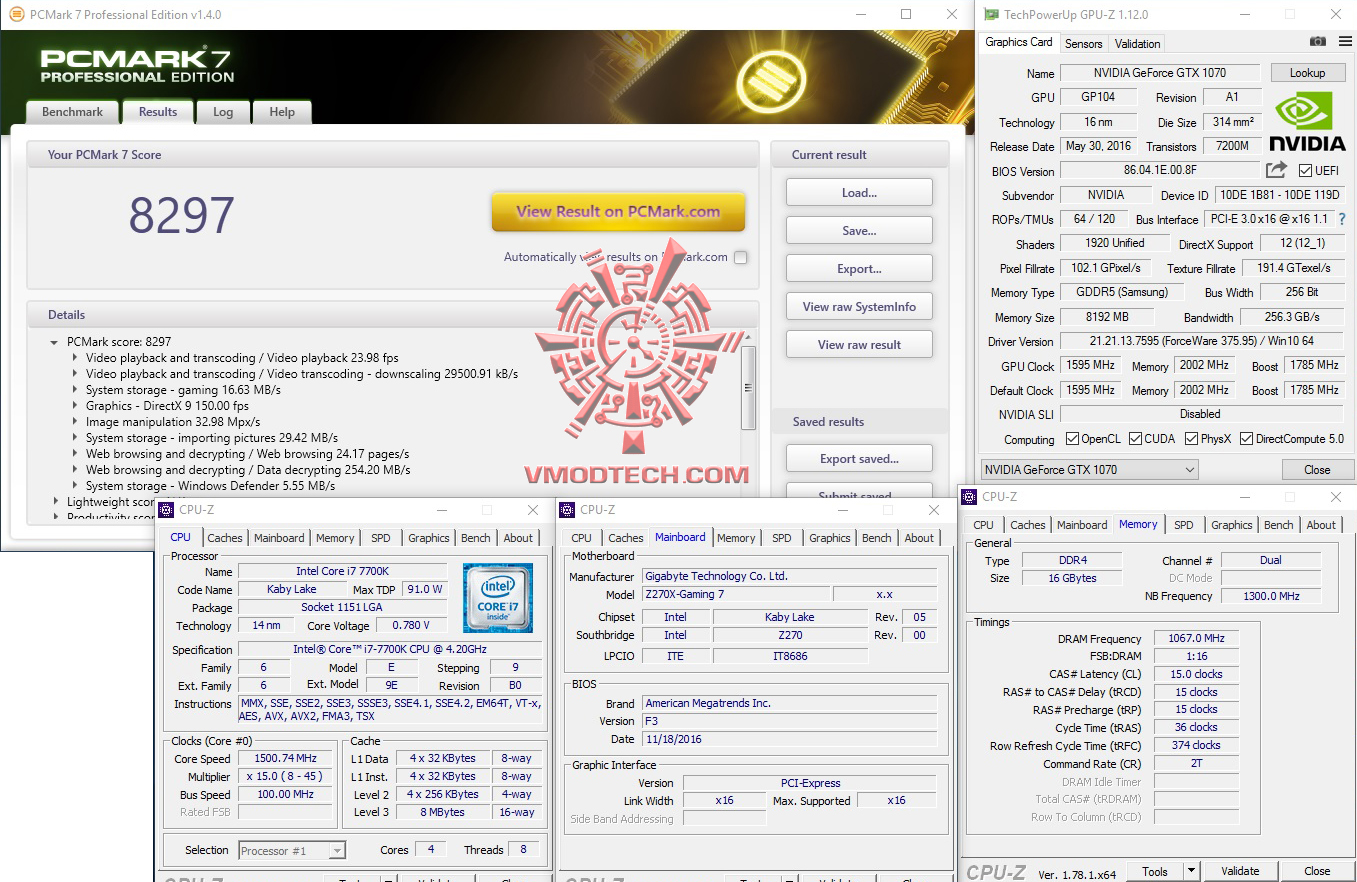The image size is (1357, 882).
Task: Click the Bus Interface question mark icon
Action: tap(1341, 219)
